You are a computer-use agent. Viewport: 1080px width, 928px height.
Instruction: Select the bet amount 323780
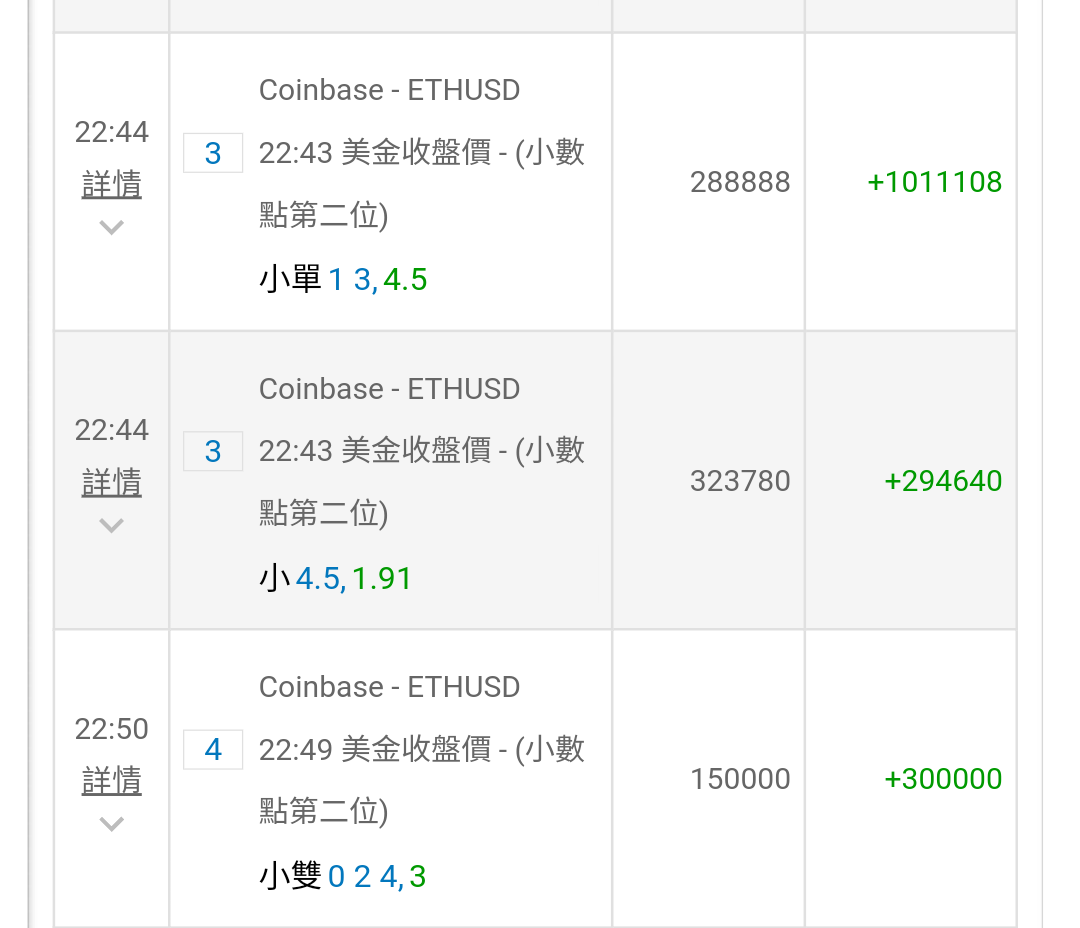click(x=740, y=481)
